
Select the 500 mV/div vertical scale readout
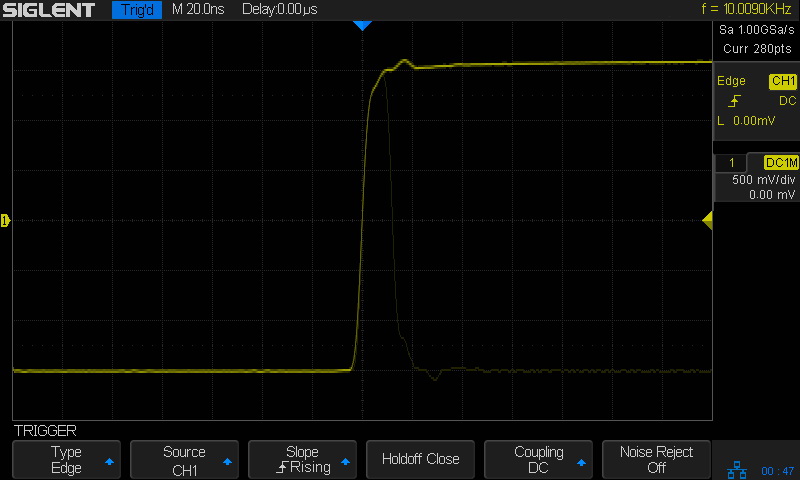[x=763, y=180]
